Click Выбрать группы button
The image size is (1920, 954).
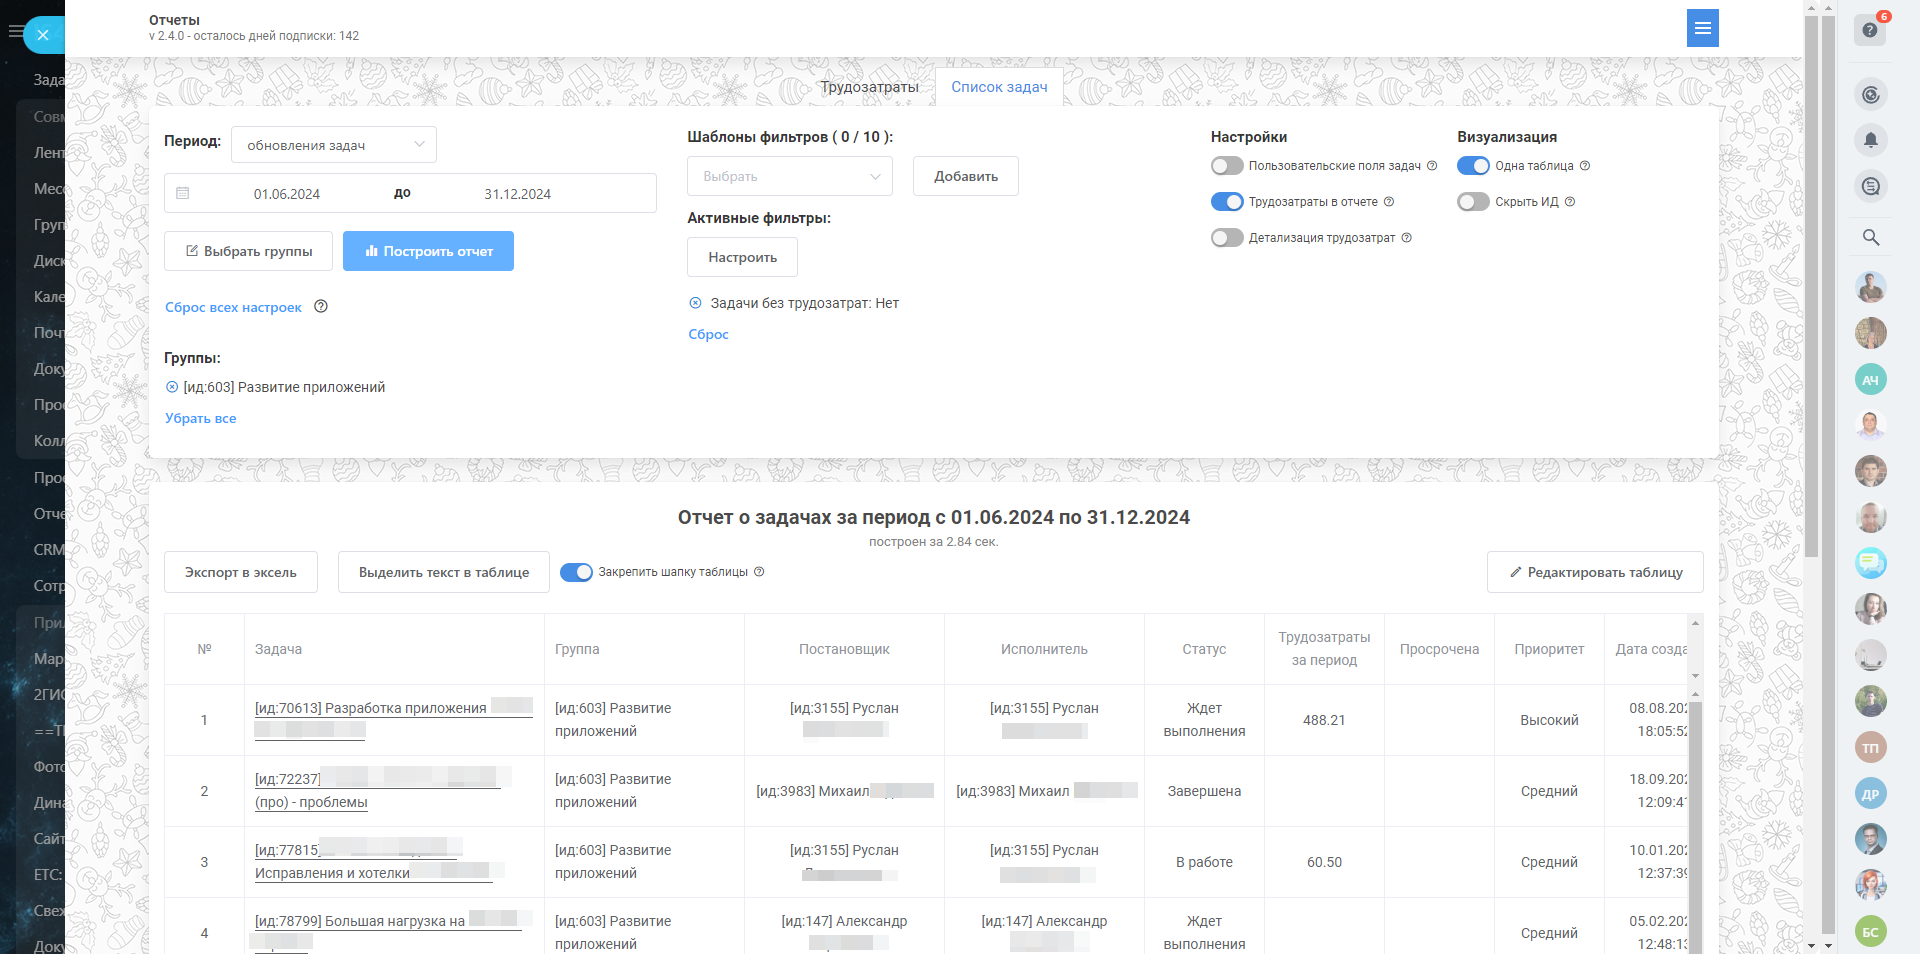[x=248, y=251]
